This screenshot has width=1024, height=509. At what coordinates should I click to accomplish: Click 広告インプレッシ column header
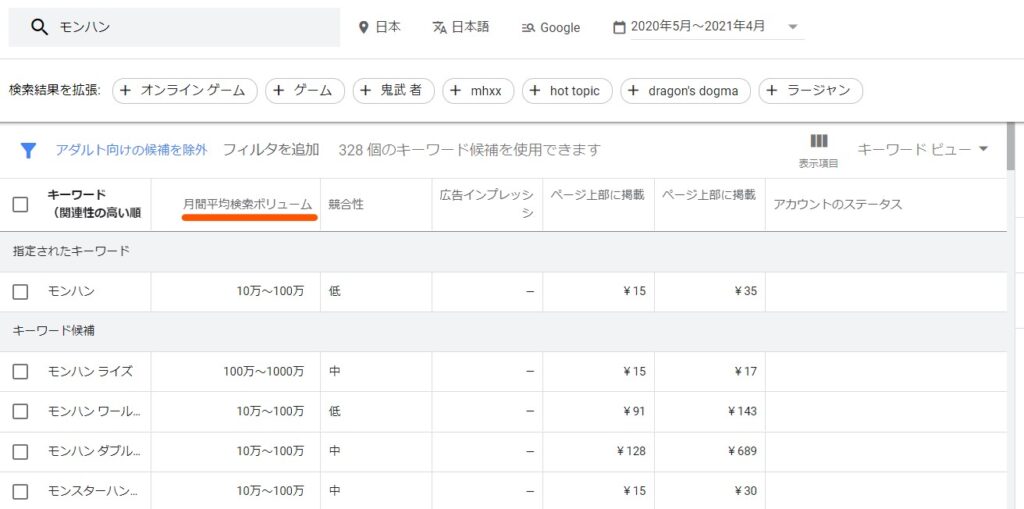pyautogui.click(x=487, y=205)
